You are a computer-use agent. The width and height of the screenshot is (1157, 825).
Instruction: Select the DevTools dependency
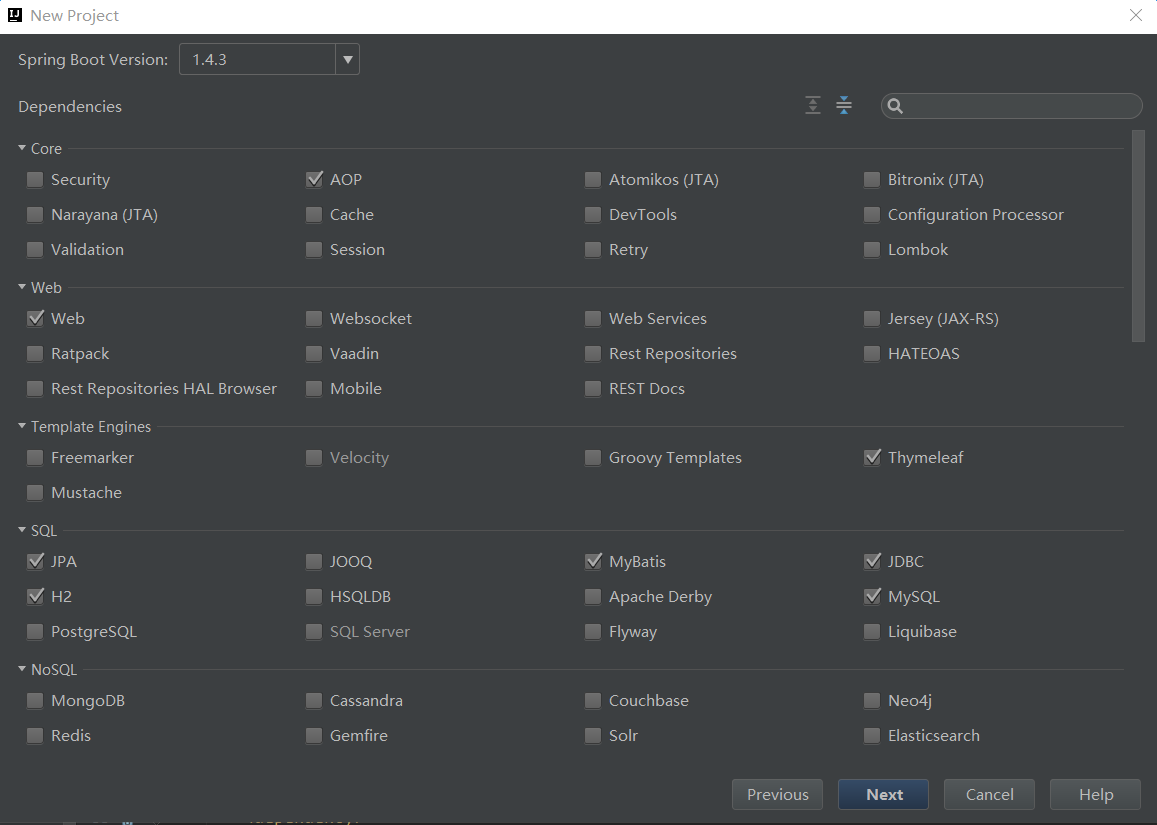[x=593, y=215]
